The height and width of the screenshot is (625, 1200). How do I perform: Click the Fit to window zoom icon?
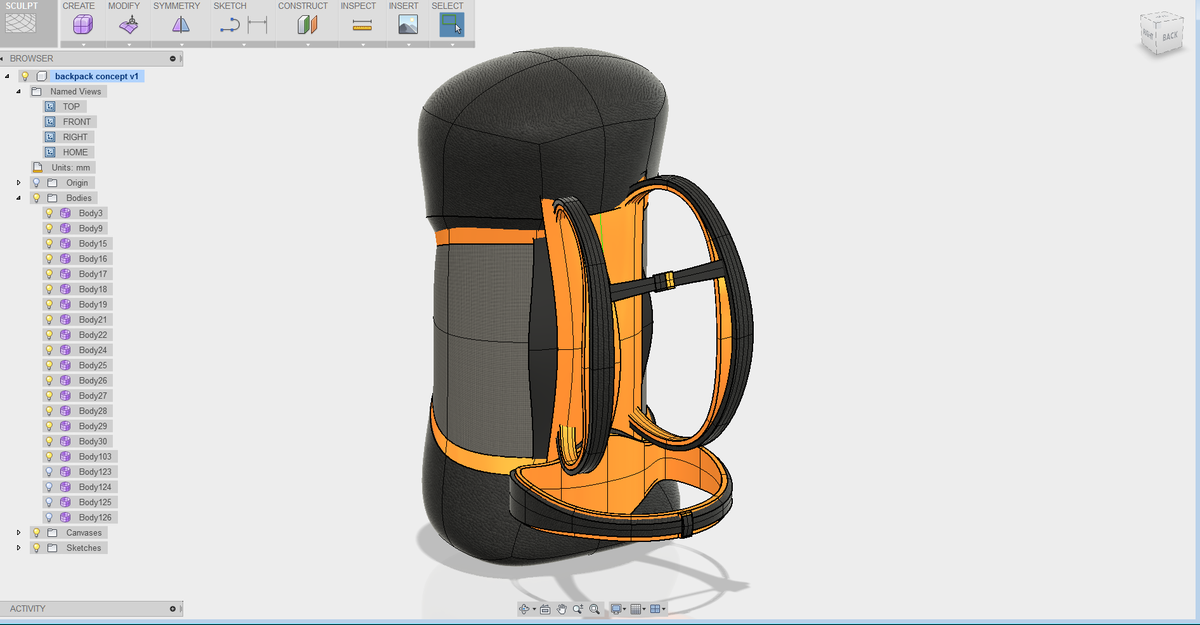pos(594,608)
